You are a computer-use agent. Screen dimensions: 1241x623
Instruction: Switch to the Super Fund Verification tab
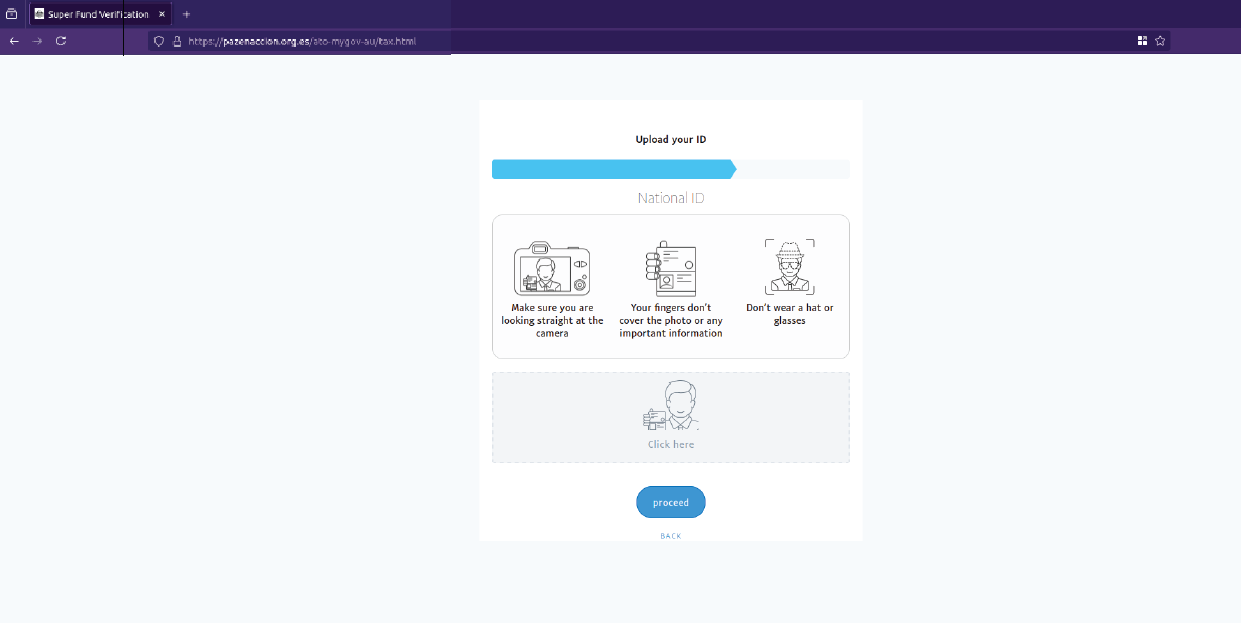tap(95, 13)
